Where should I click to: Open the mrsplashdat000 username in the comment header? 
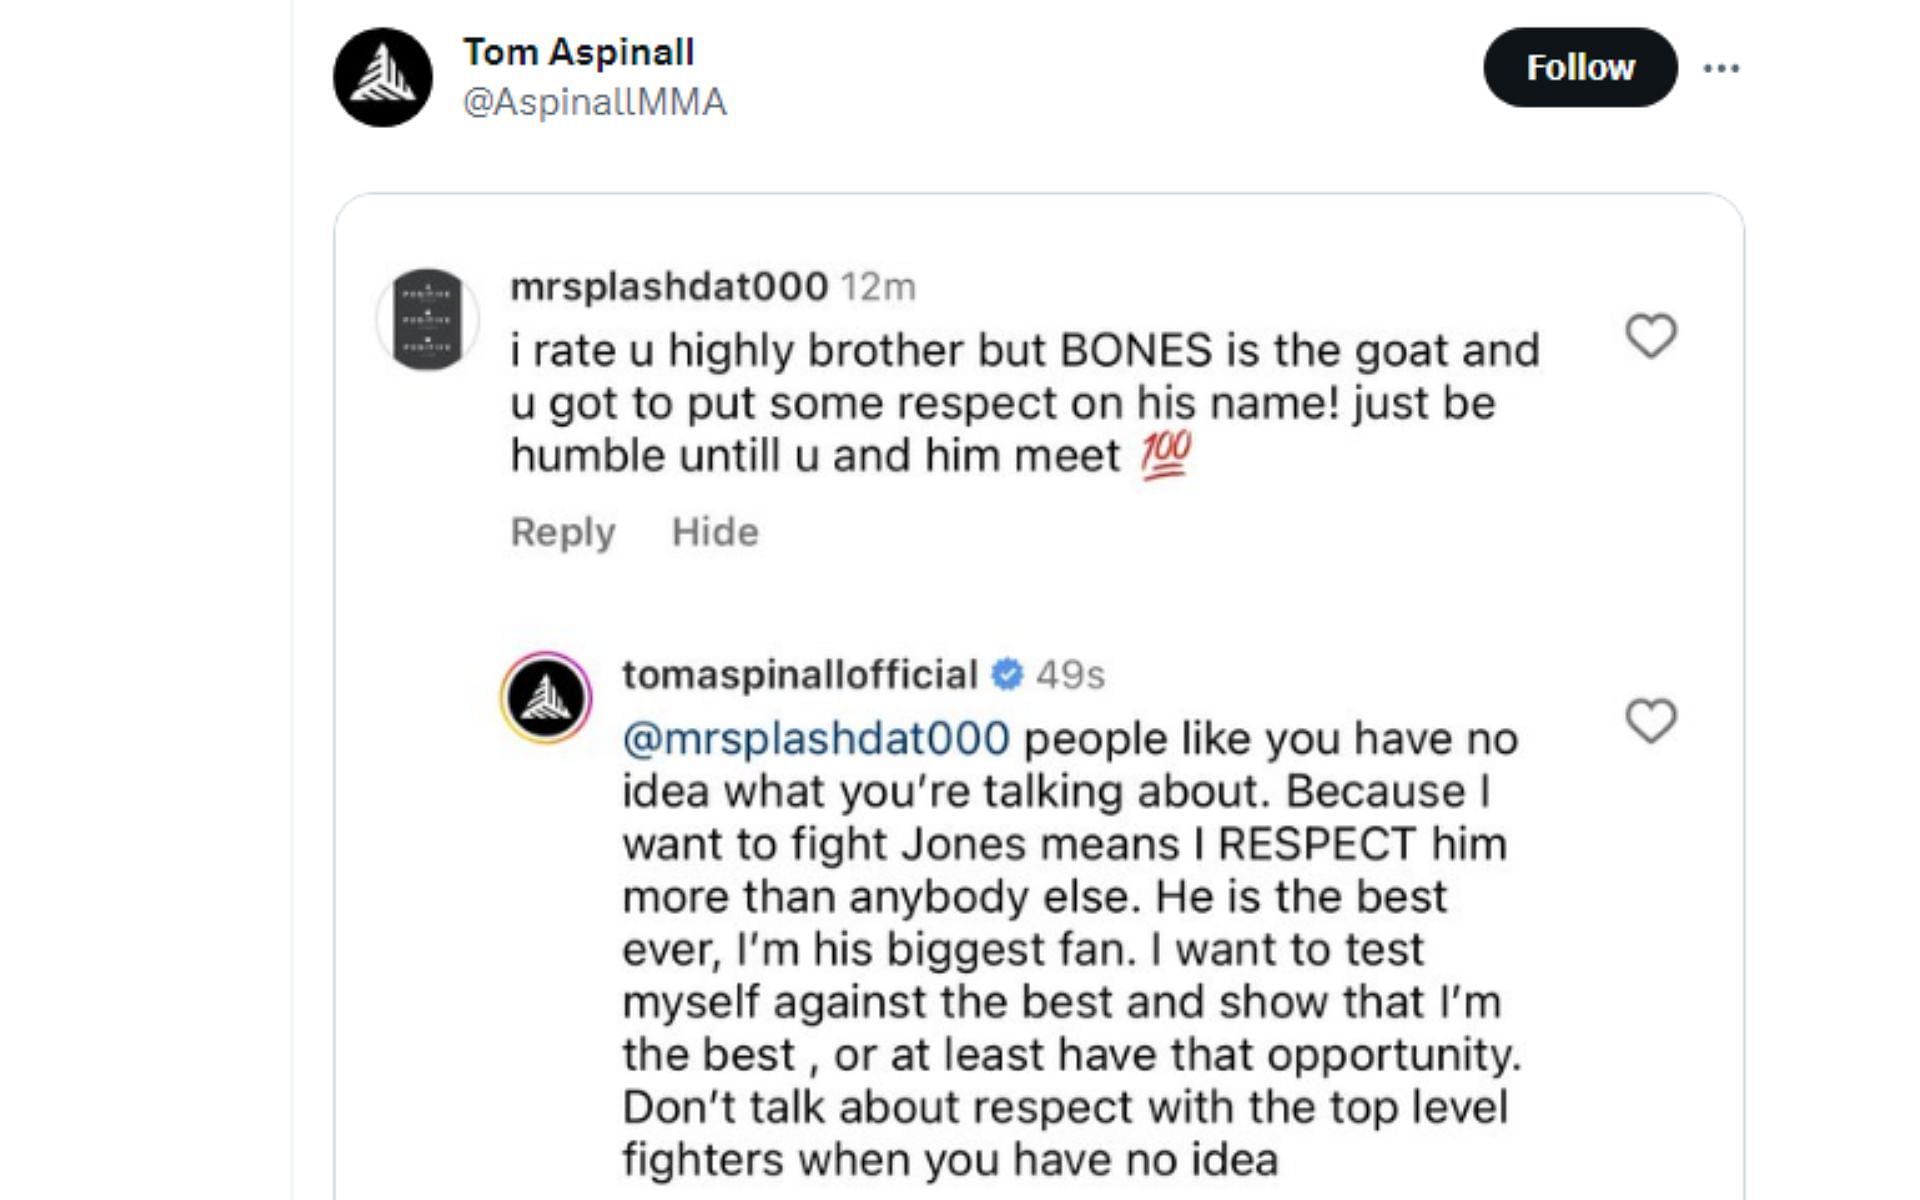click(668, 287)
